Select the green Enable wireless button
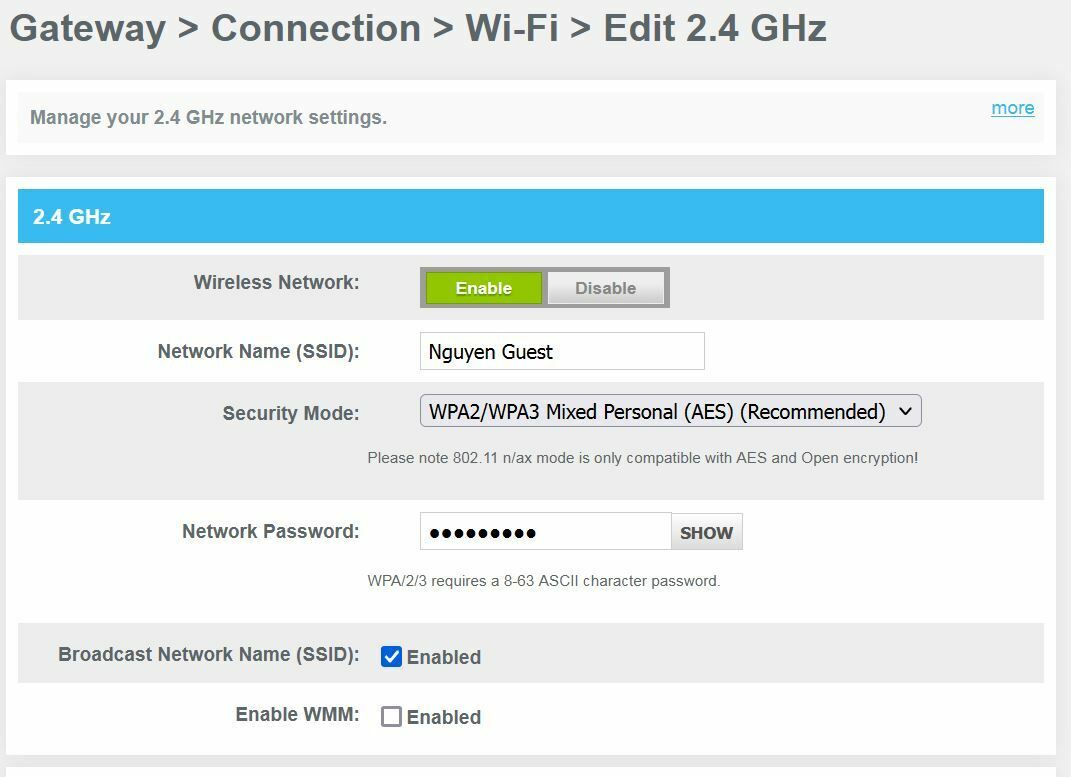The width and height of the screenshot is (1071, 777). 484,287
